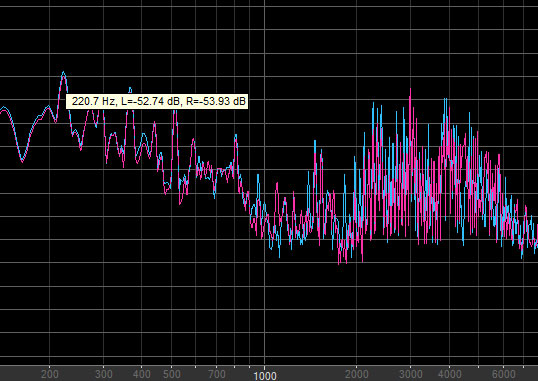Click the spectrum peak just above 500 Hz
Viewport: 538px width, 381px height.
tap(175, 112)
